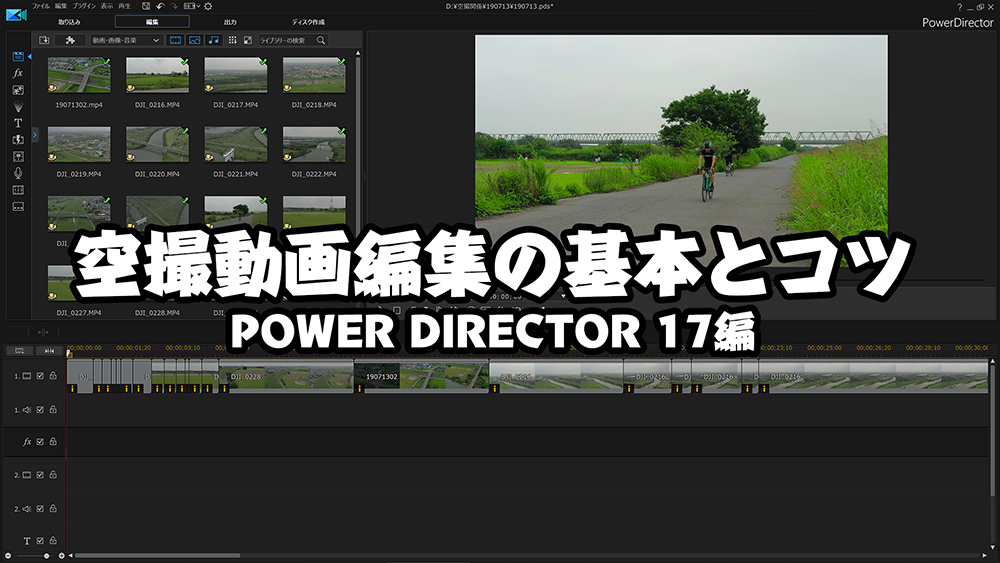Select the DJI_0216.MP4 thumbnail
Image resolution: width=1000 pixels, height=563 pixels.
pos(158,75)
